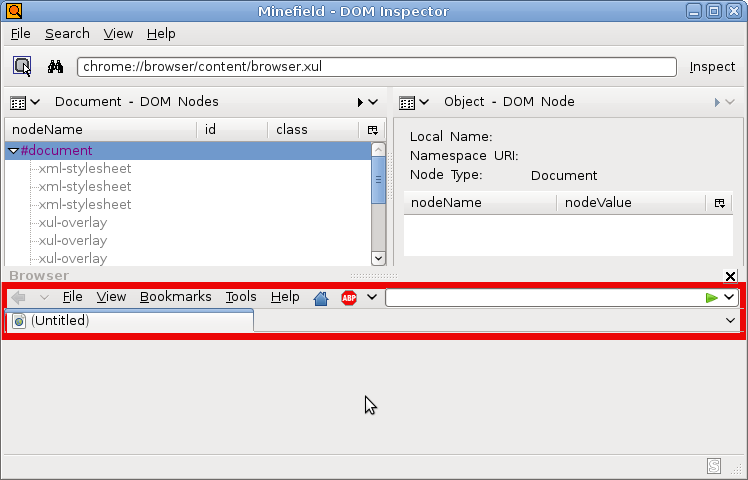Open File menu in the Browser pane
The image size is (748, 480).
pyautogui.click(x=73, y=297)
